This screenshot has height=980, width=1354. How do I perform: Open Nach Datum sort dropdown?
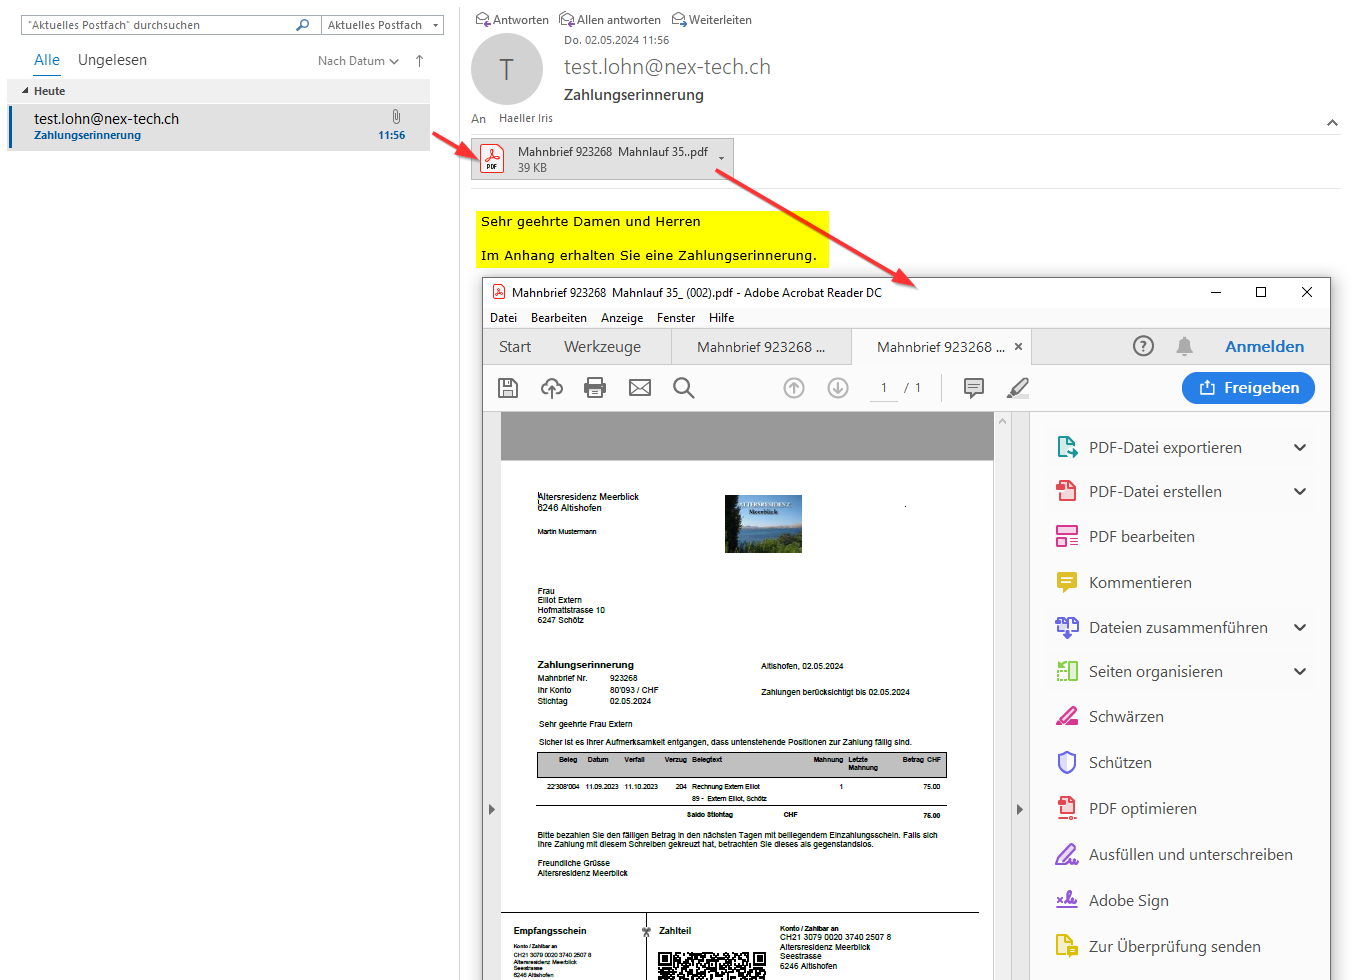point(358,61)
